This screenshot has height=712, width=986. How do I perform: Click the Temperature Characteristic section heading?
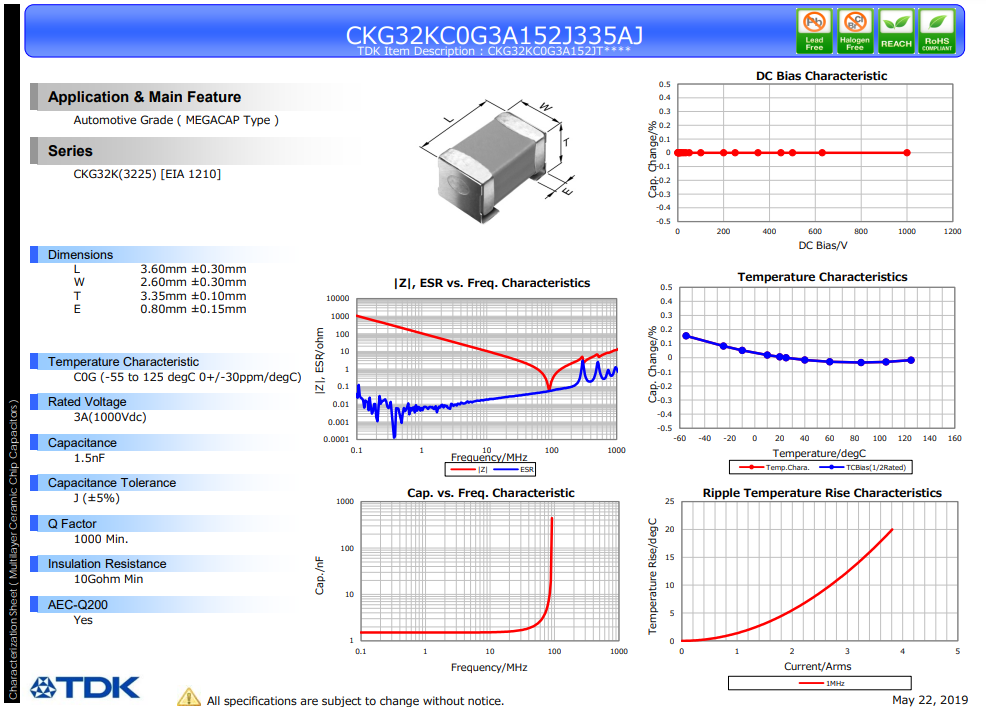tap(123, 362)
